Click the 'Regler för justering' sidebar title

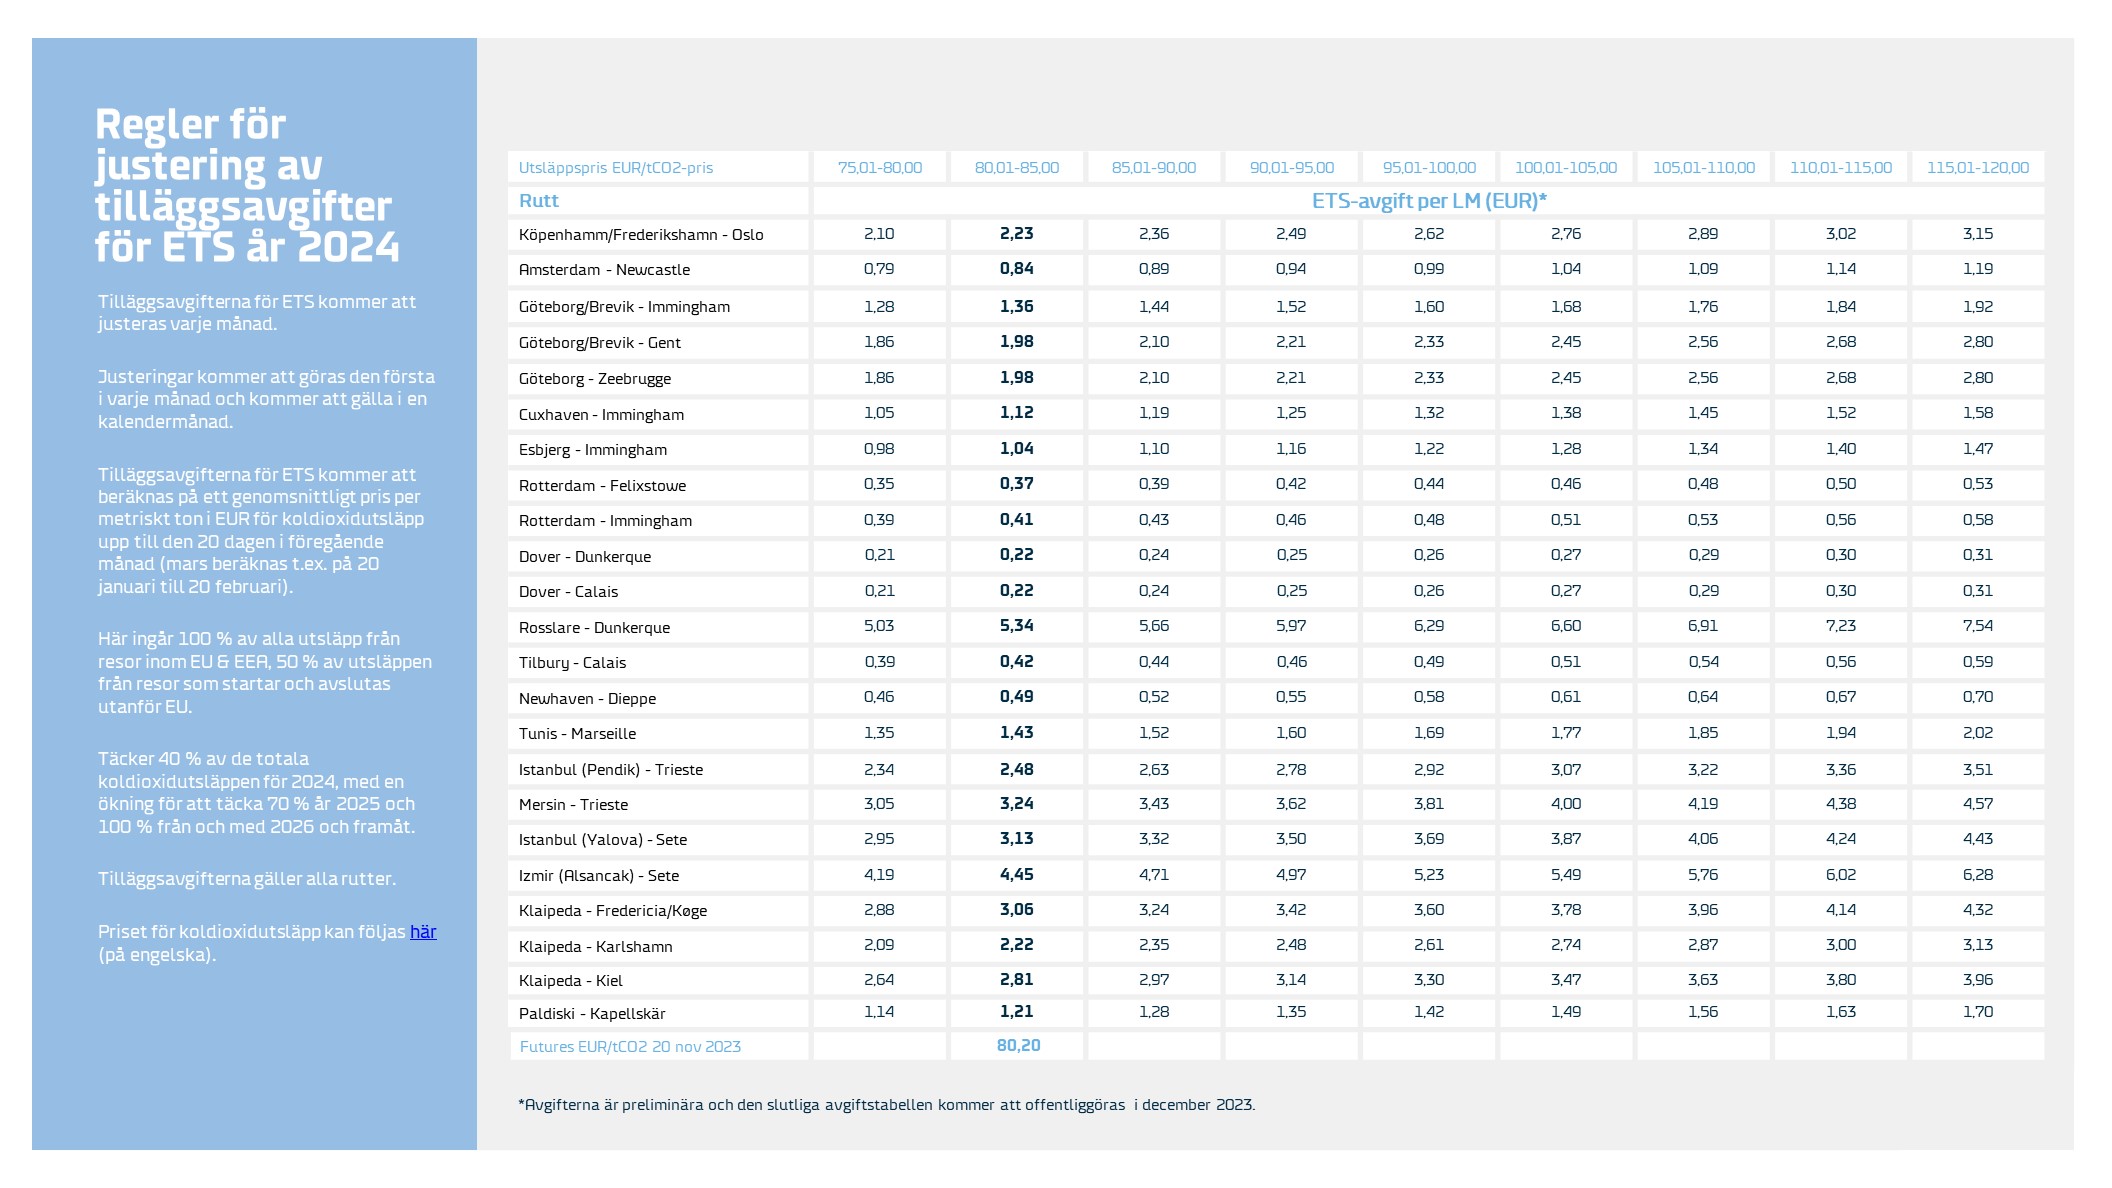coord(246,185)
